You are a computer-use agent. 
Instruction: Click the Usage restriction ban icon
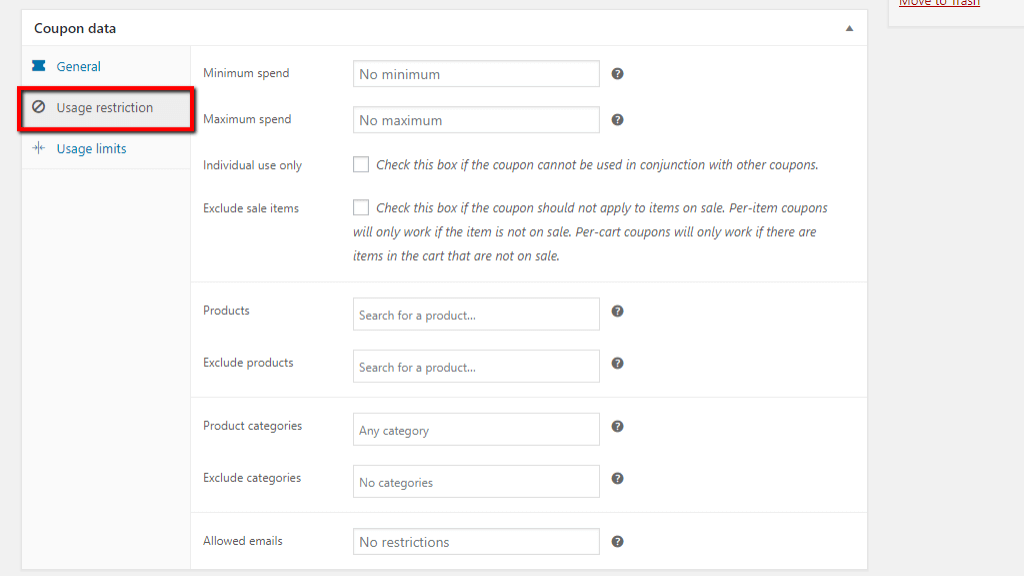point(39,106)
